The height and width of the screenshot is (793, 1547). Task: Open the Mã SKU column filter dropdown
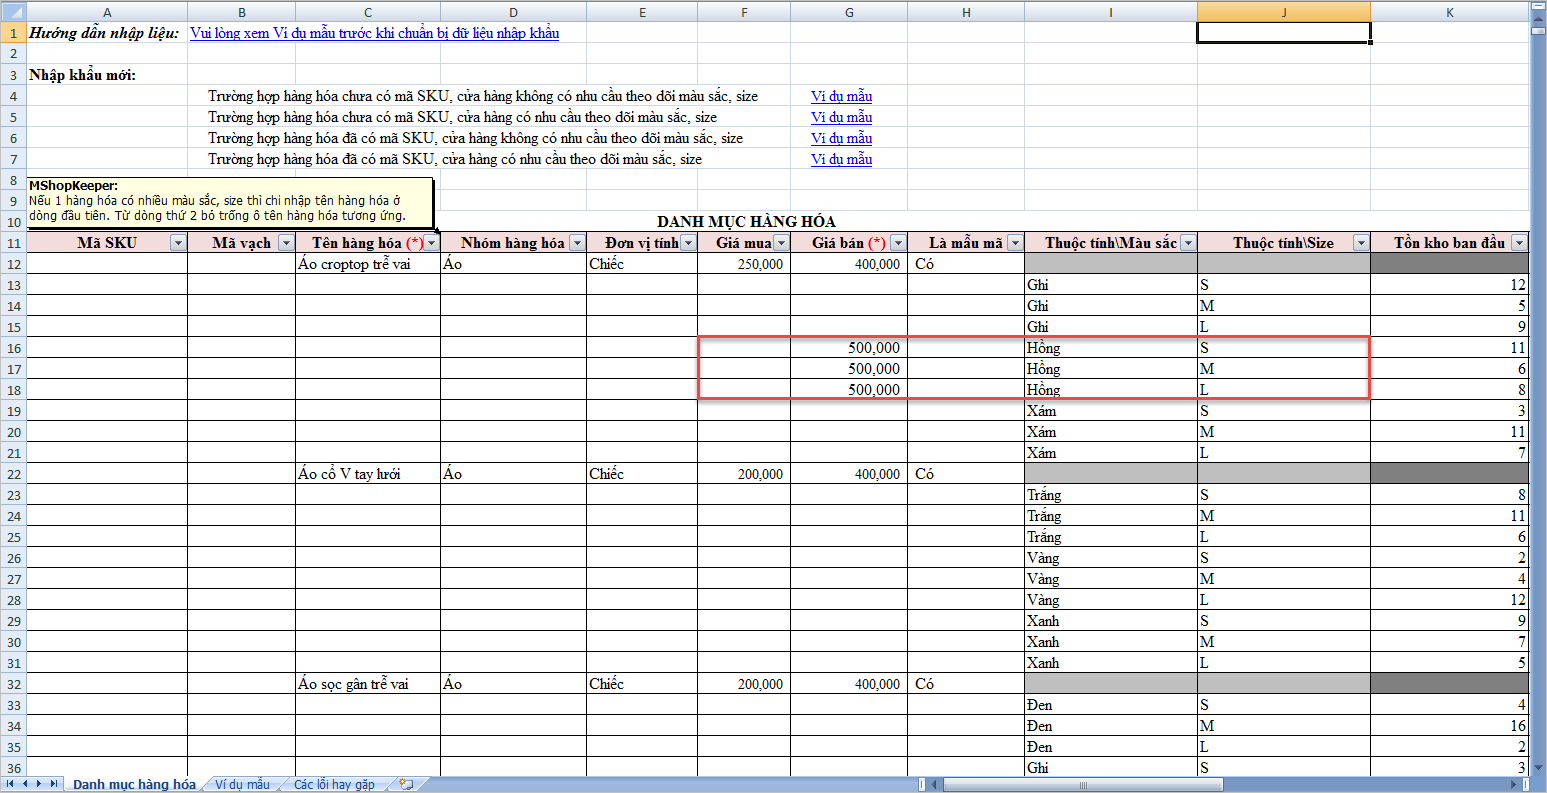pos(178,243)
